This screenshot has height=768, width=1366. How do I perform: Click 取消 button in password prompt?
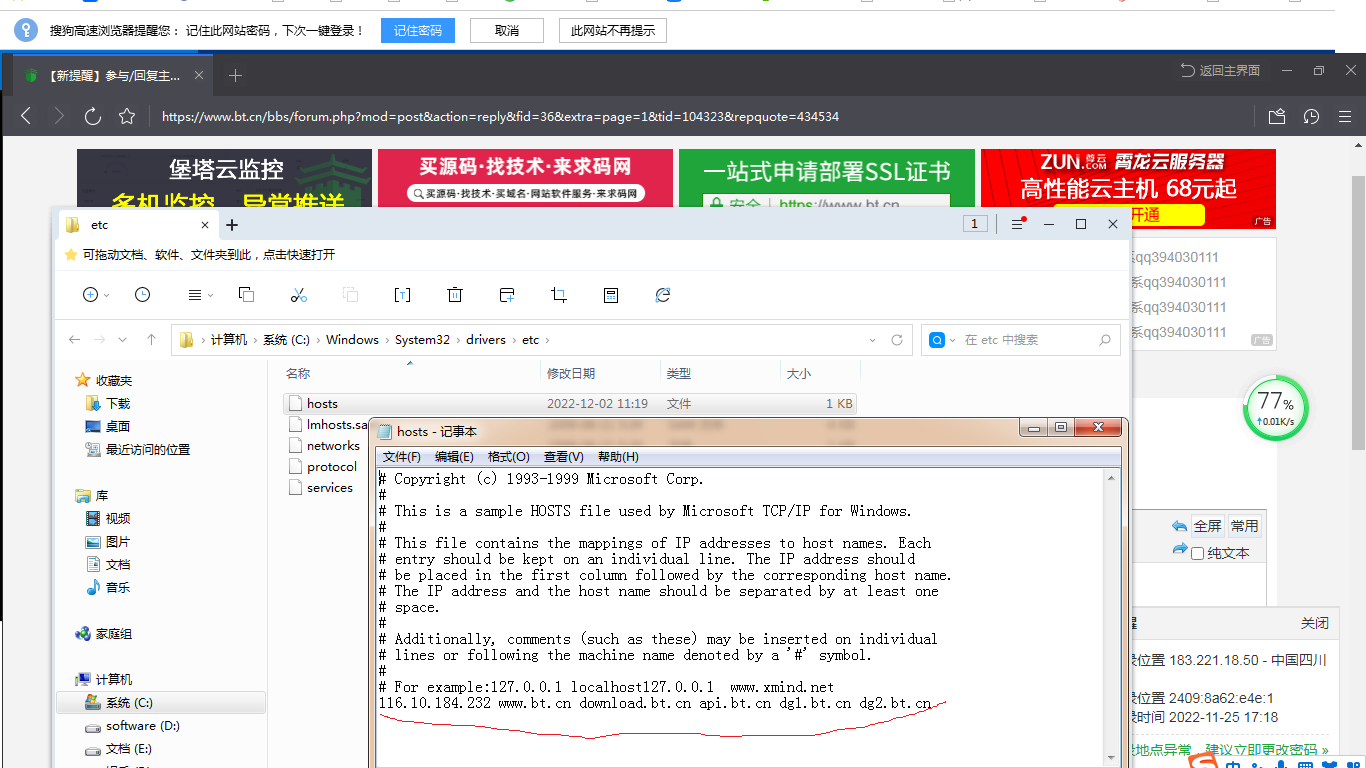tap(507, 30)
